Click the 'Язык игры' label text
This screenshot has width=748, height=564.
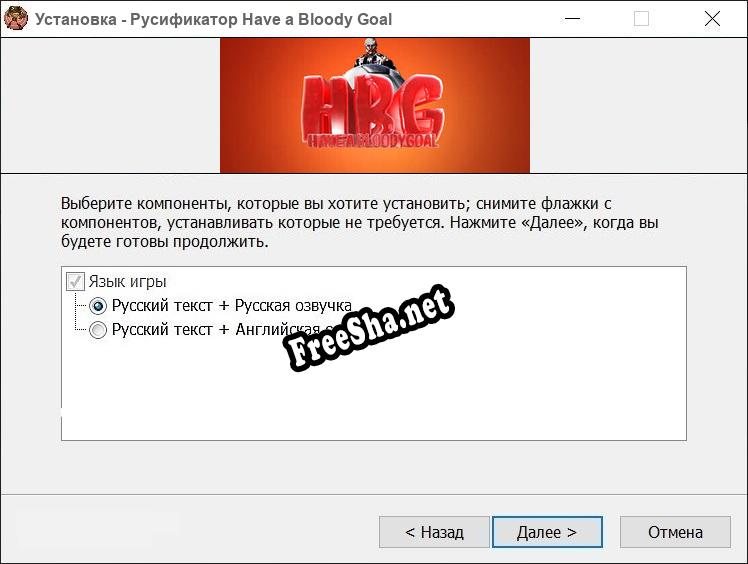click(x=127, y=282)
